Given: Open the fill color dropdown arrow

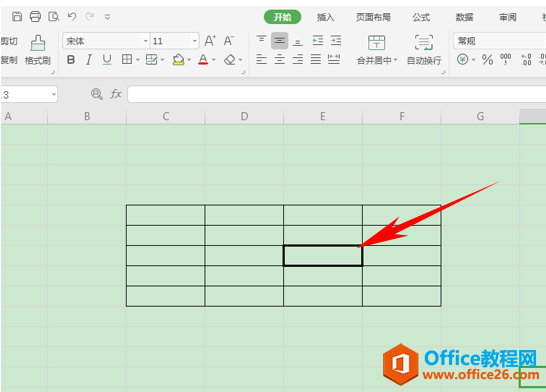Looking at the screenshot, I should click(x=189, y=60).
